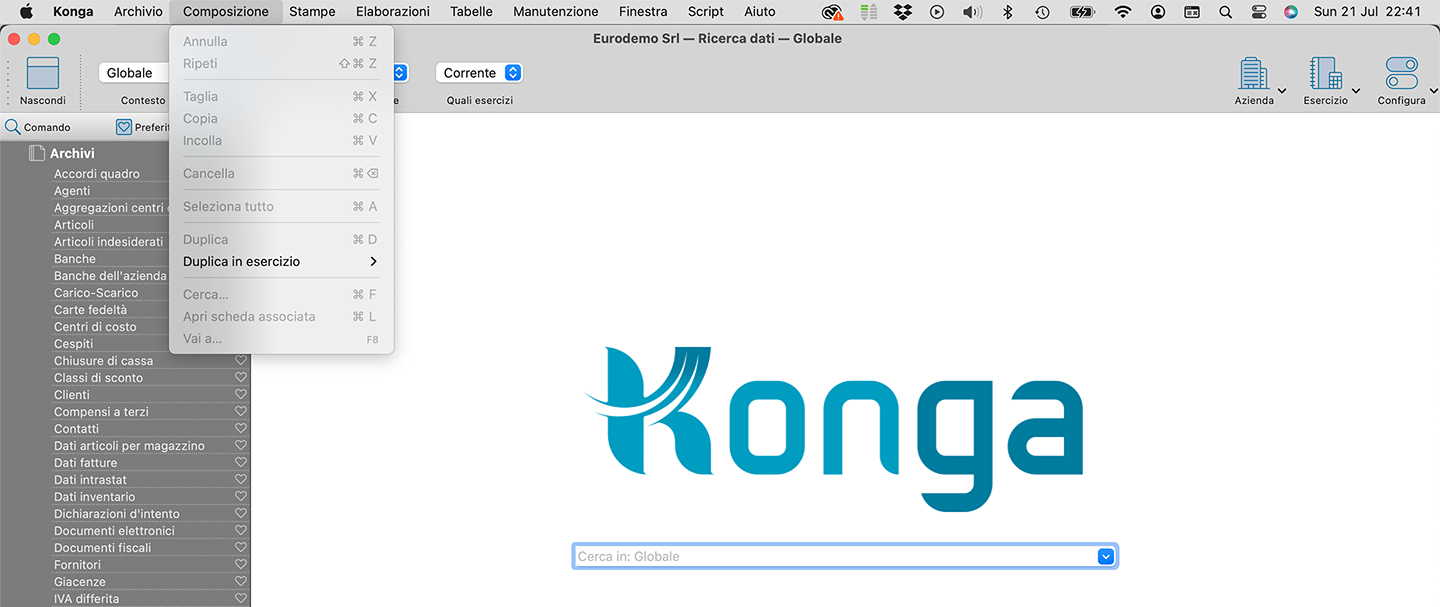Open the Esercizio toolbar icon
The height and width of the screenshot is (607, 1440).
(x=1324, y=74)
